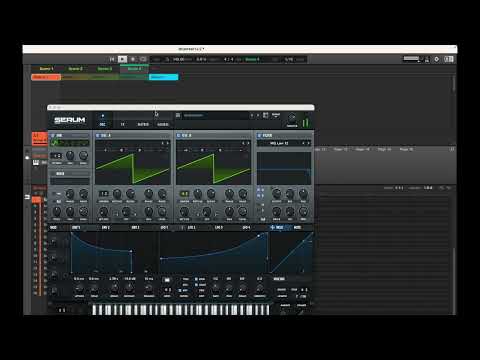The height and width of the screenshot is (360, 480).
Task: Click the OSC B unison voices box
Action: tap(184, 194)
